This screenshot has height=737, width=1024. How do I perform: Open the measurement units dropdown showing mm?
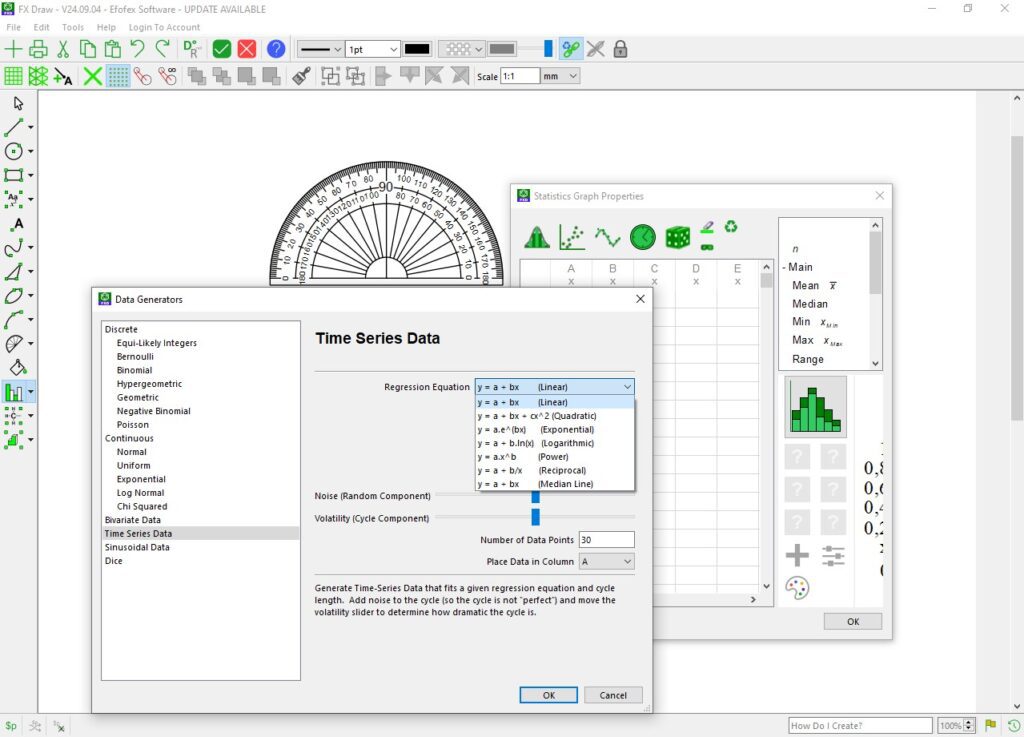pyautogui.click(x=562, y=75)
